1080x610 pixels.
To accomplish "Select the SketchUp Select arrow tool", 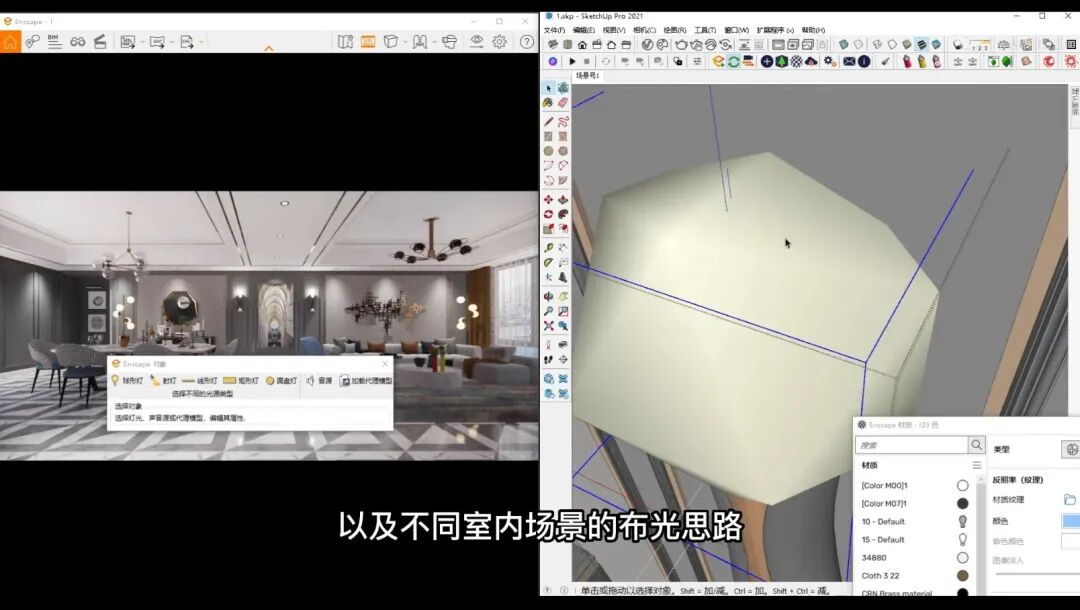I will coord(549,88).
